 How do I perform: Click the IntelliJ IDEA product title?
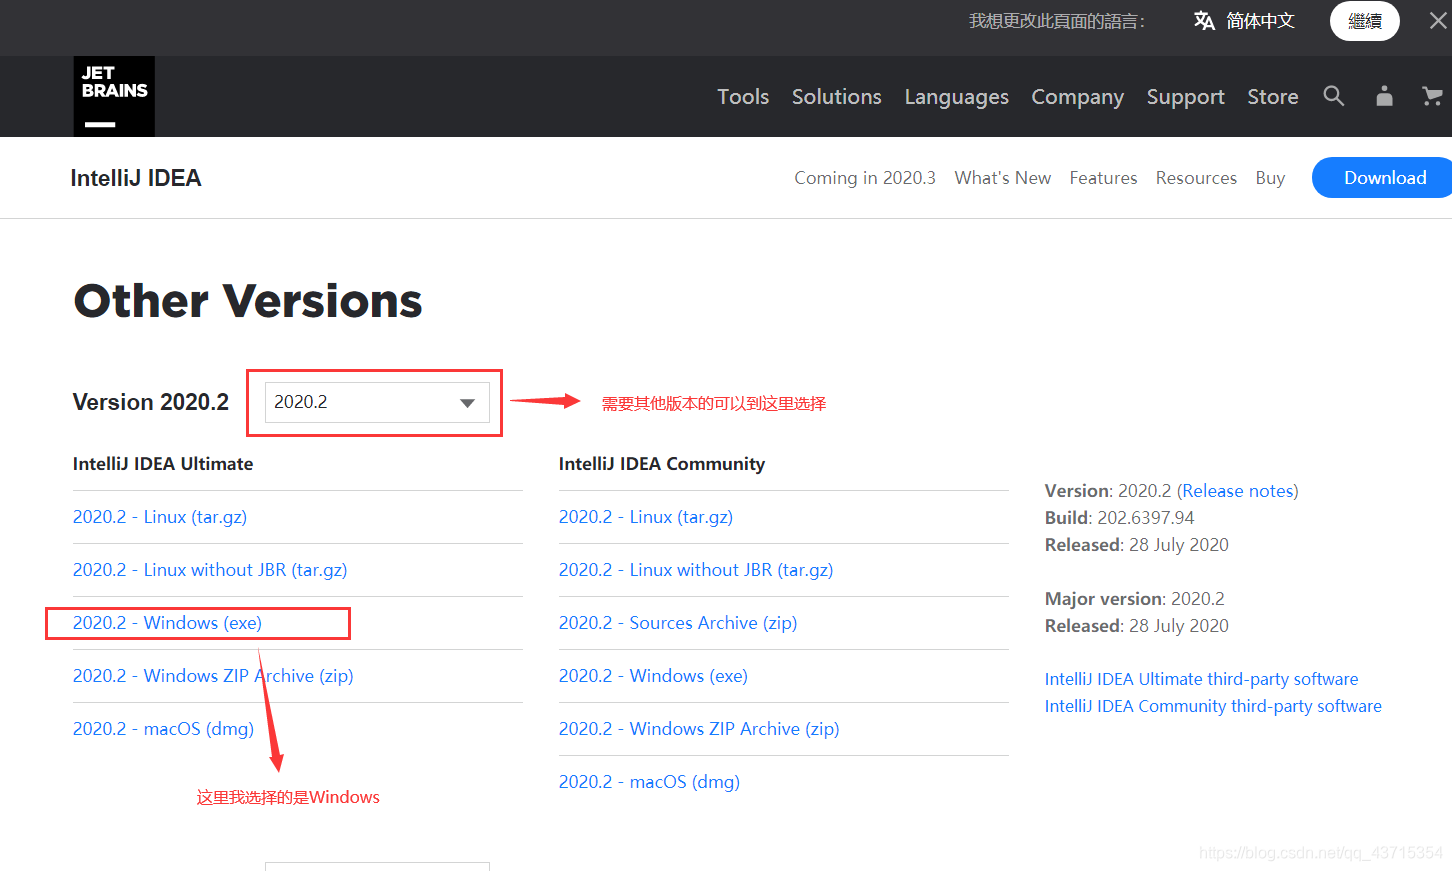(136, 178)
